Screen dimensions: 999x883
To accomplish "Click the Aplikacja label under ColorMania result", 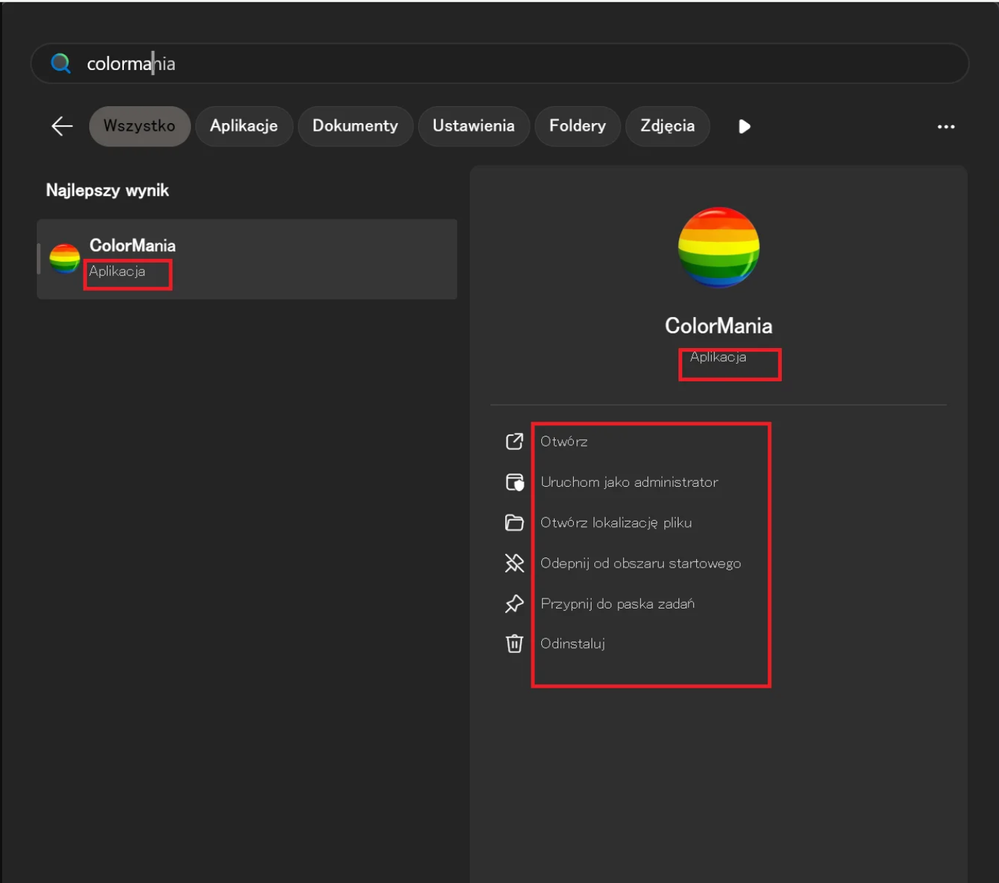I will pyautogui.click(x=117, y=271).
